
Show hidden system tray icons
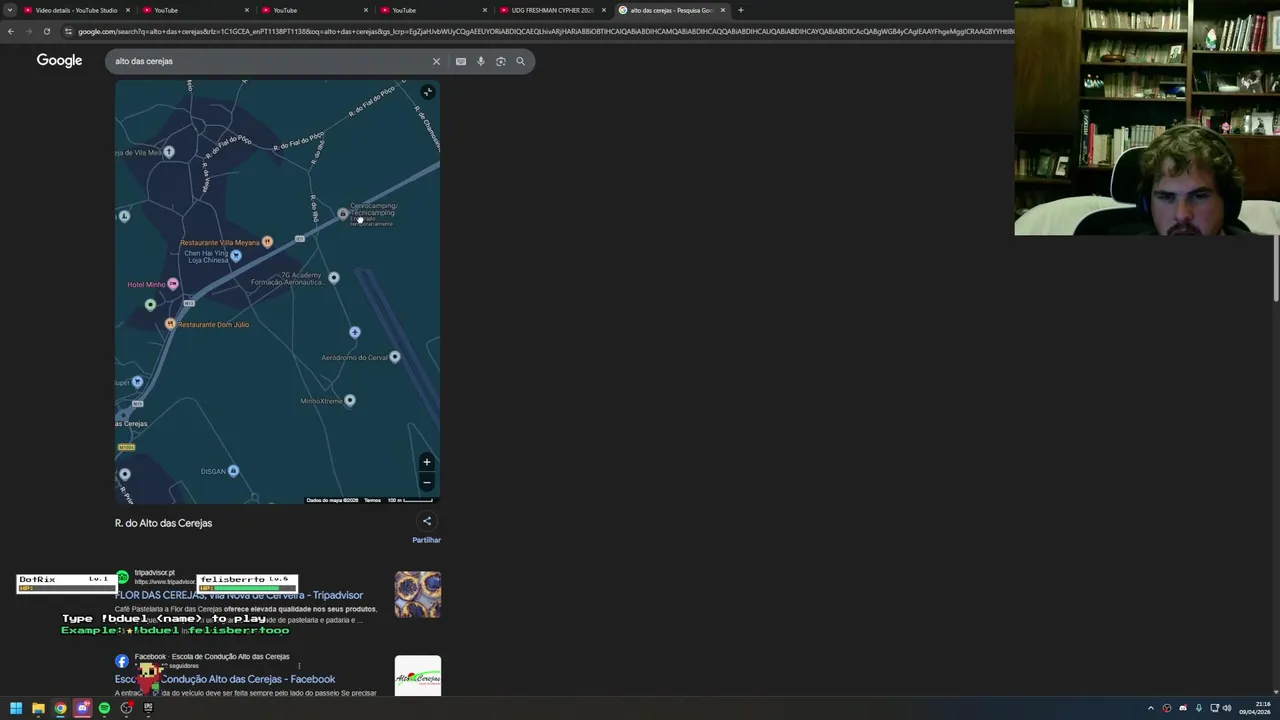point(1150,708)
